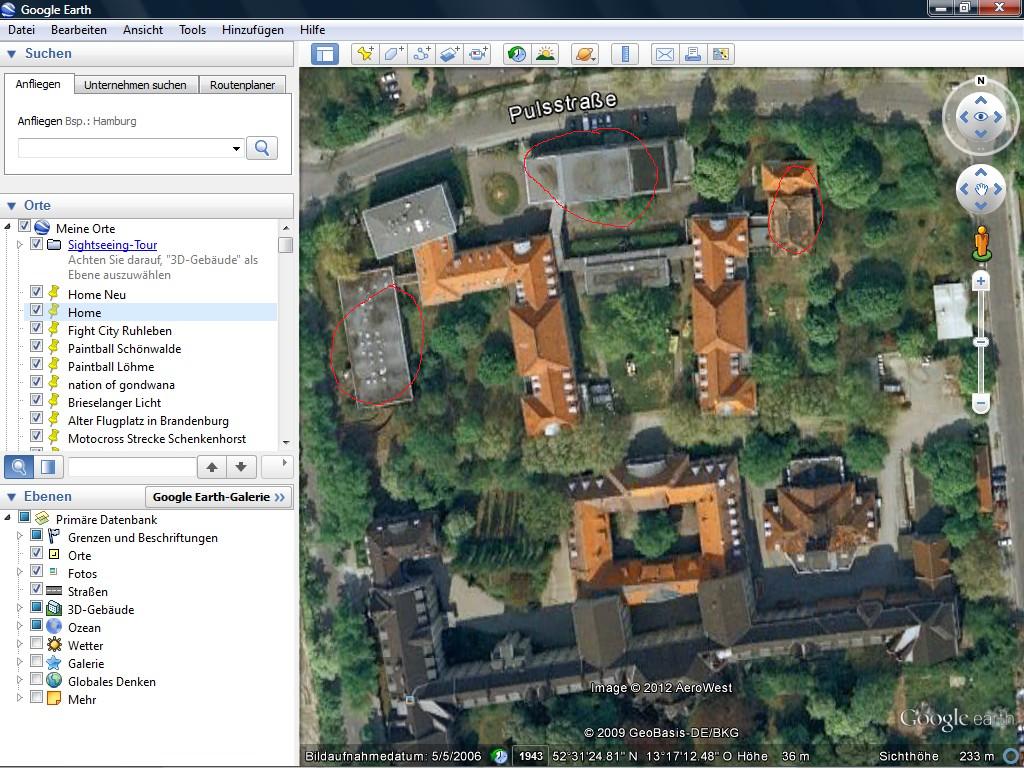This screenshot has height=768, width=1024.
Task: Add a new placemark with pushpin tool
Action: 365,54
